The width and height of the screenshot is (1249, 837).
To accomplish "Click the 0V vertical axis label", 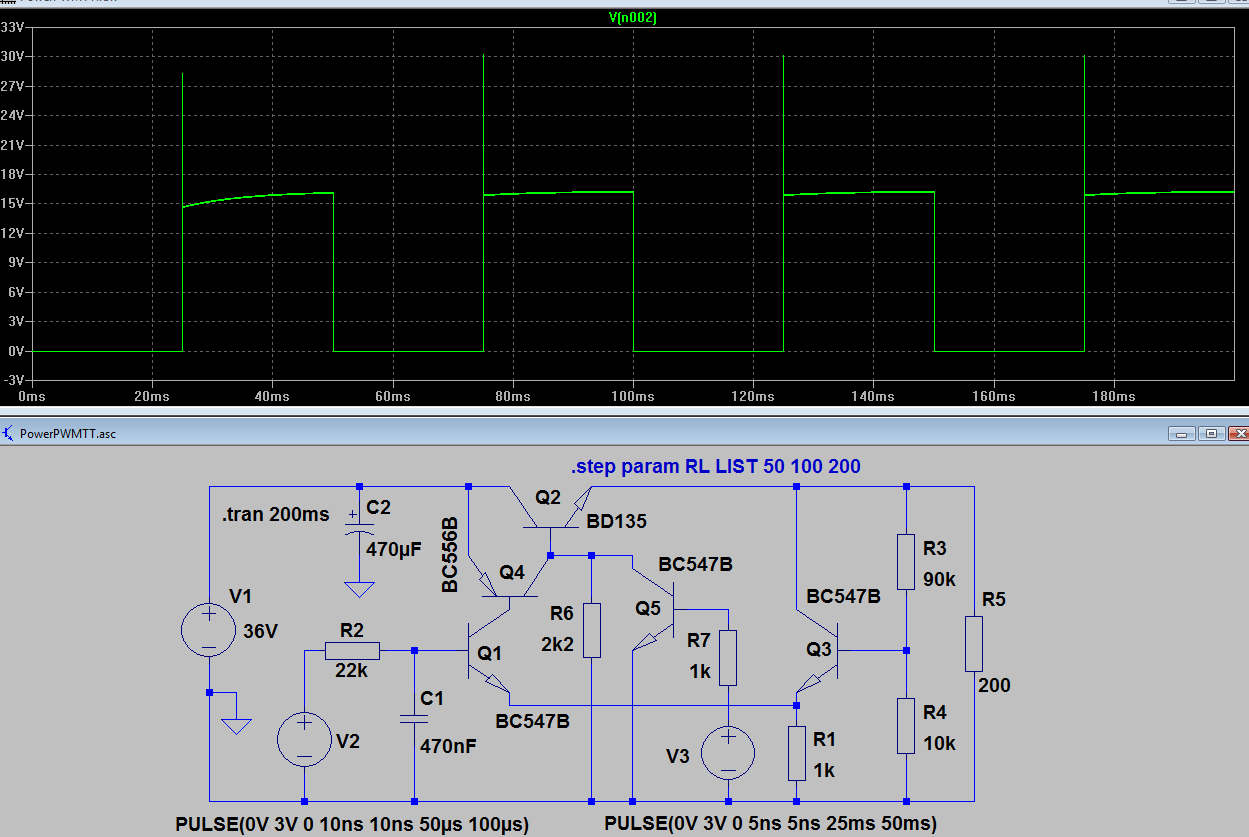I will click(15, 351).
